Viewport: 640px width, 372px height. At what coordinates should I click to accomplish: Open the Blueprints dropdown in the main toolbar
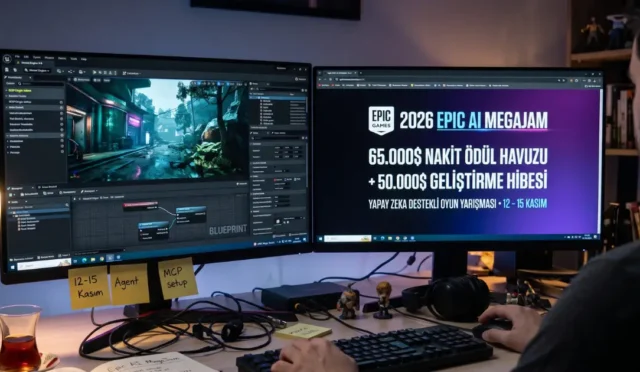tap(71, 71)
